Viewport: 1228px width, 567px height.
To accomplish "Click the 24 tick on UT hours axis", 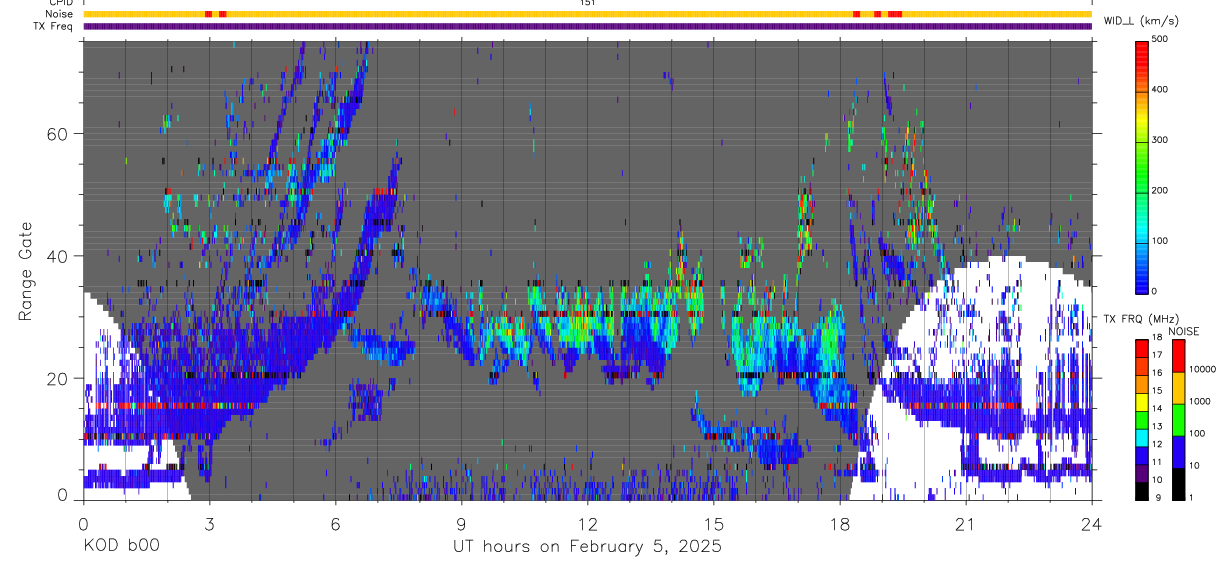I will point(1092,523).
